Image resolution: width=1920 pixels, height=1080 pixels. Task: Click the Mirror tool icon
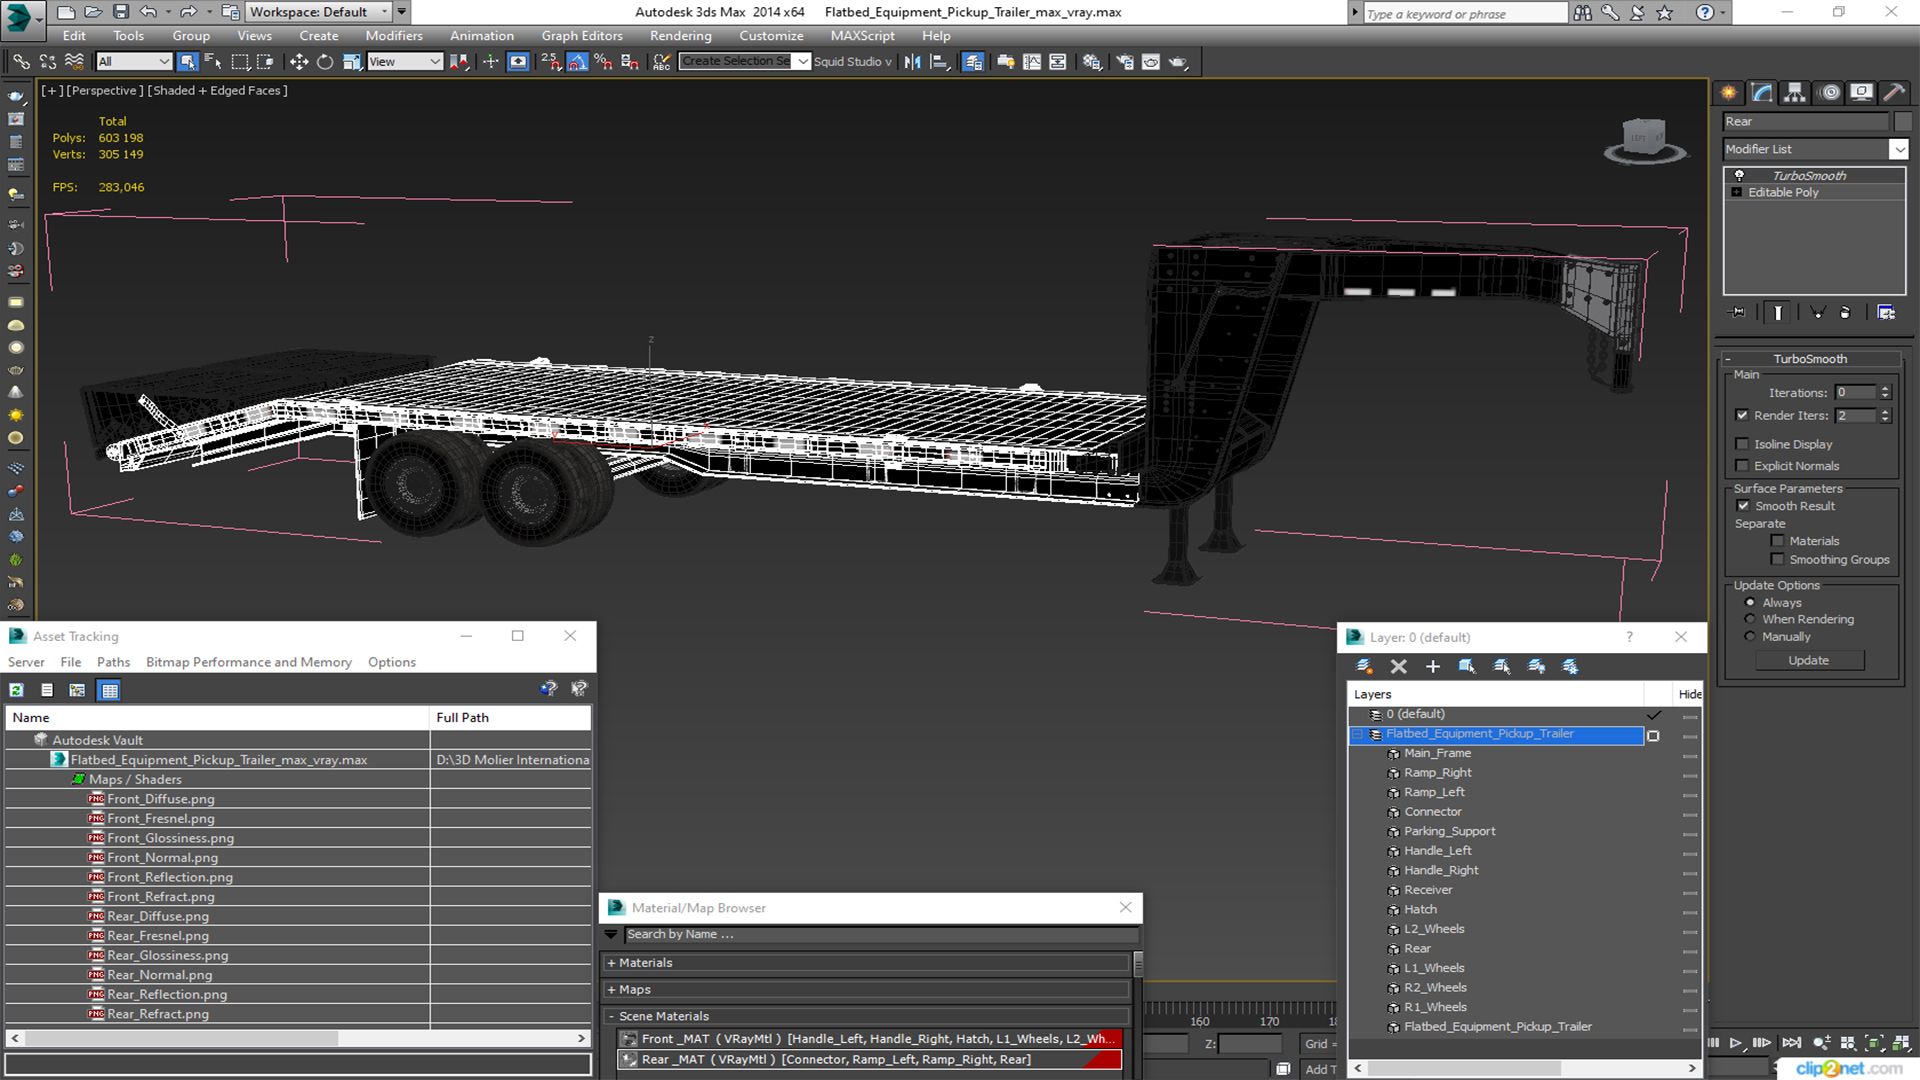coord(912,62)
